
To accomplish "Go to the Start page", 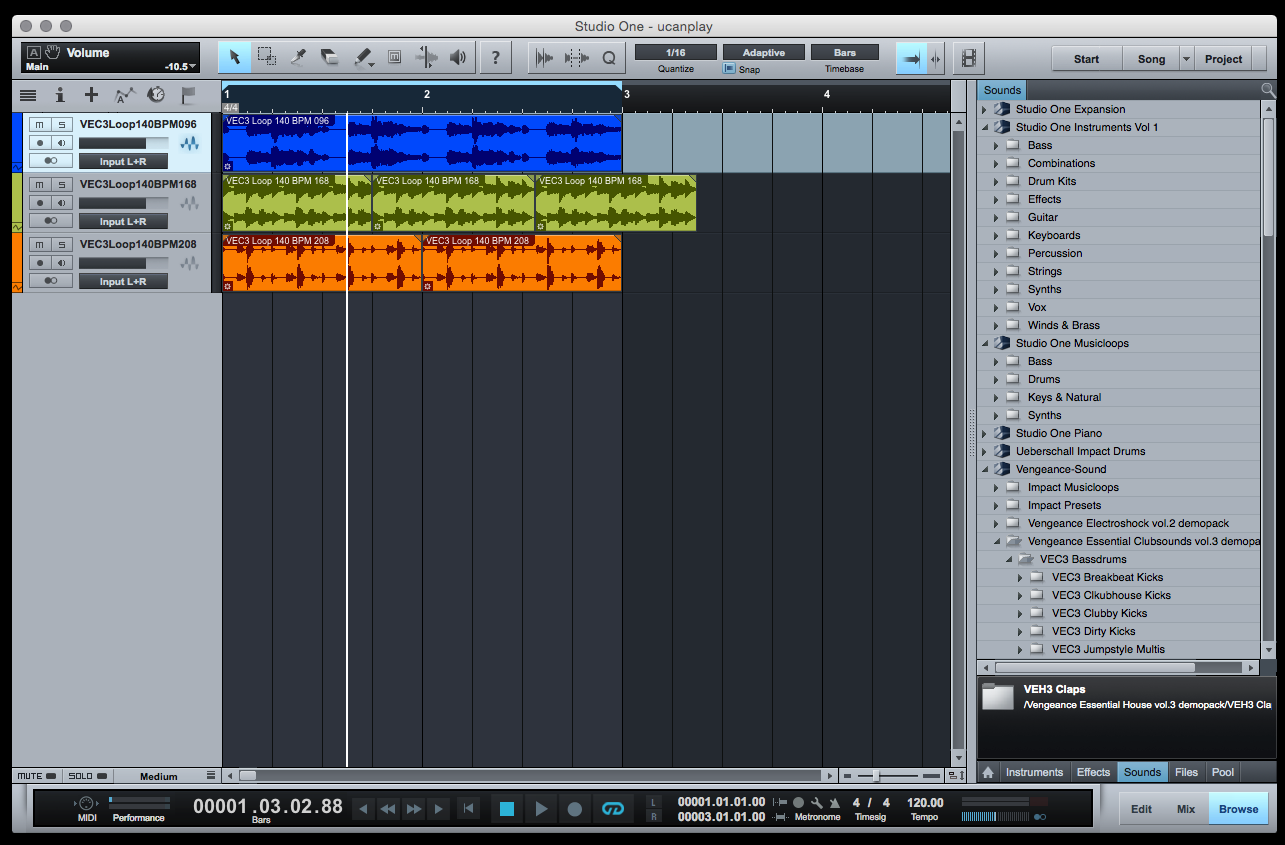I will (x=1087, y=59).
